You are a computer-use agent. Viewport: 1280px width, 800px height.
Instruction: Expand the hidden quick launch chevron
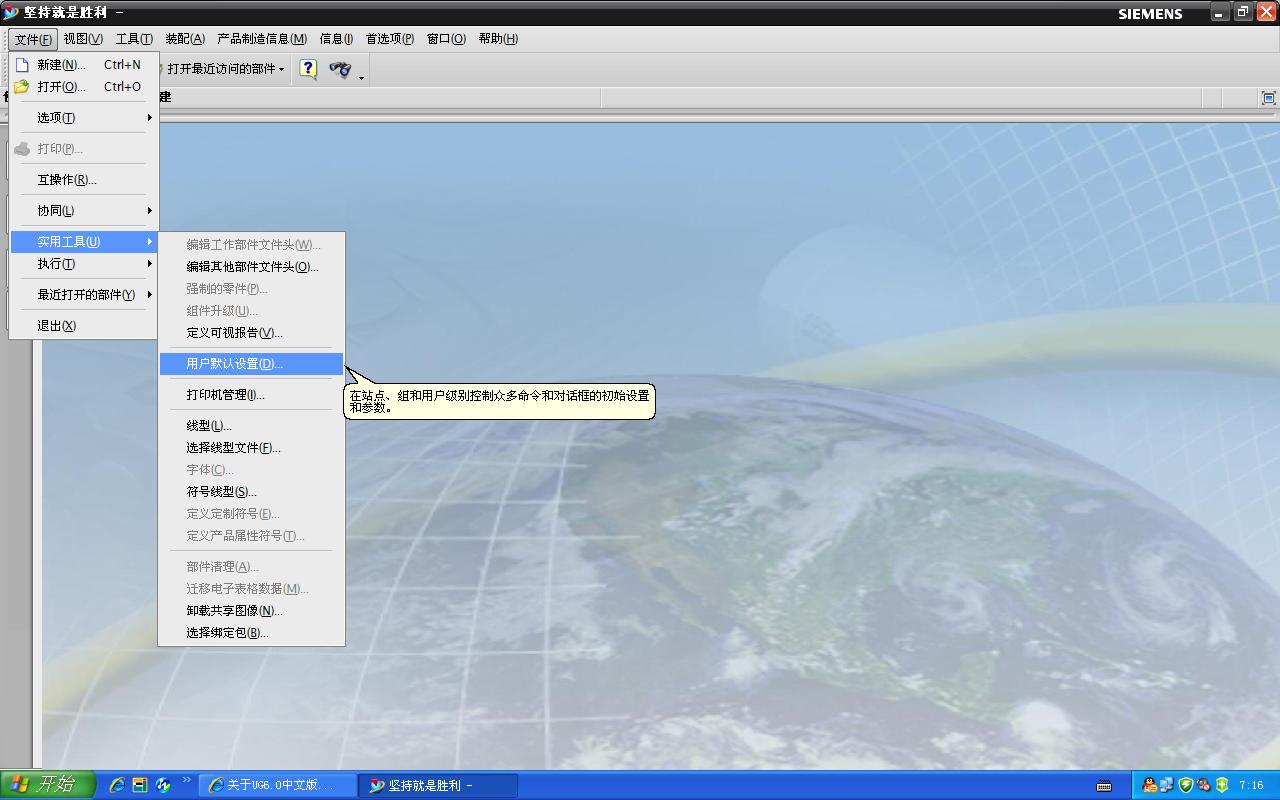point(186,781)
